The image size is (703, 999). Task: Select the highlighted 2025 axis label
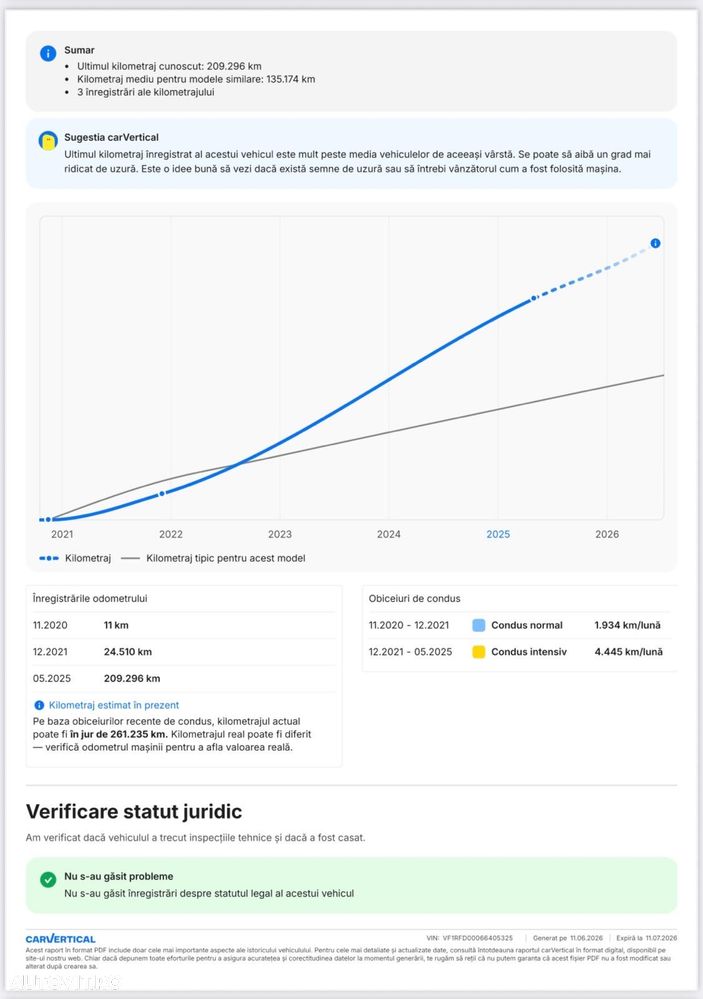coord(498,534)
